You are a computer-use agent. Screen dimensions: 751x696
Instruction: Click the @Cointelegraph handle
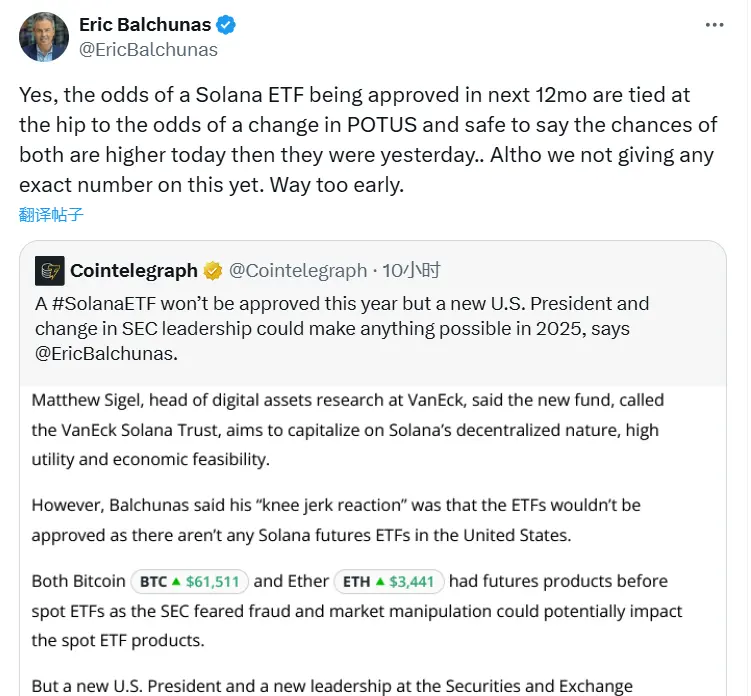pyautogui.click(x=298, y=270)
